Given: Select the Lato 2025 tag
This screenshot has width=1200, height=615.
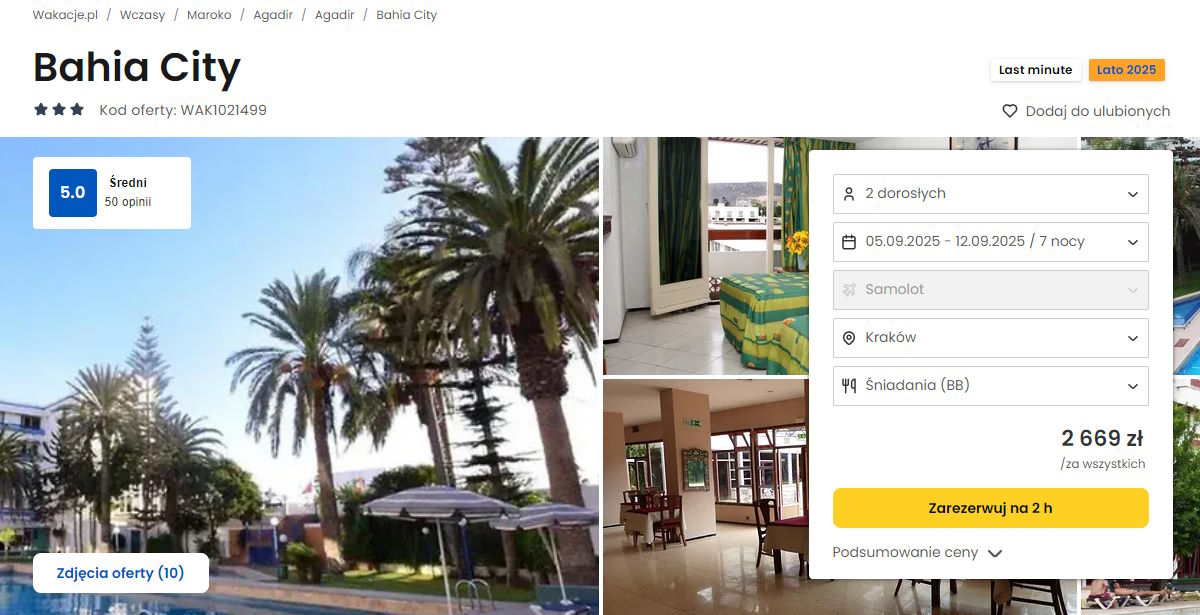Looking at the screenshot, I should [1126, 70].
